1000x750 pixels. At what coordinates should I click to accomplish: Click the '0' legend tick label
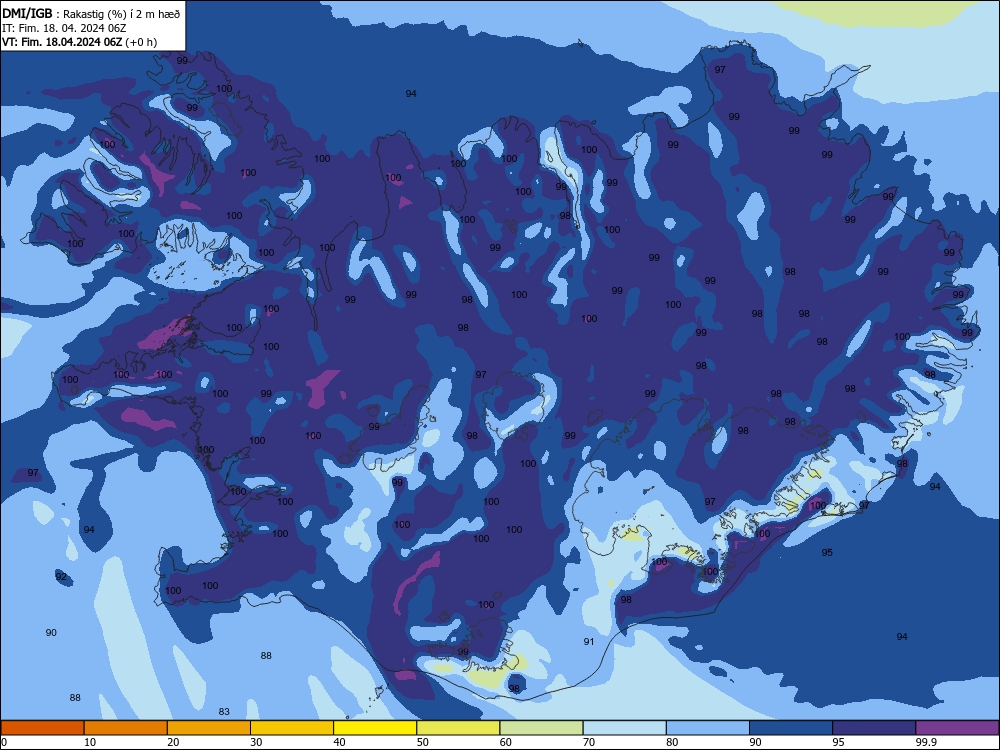[x=4, y=742]
